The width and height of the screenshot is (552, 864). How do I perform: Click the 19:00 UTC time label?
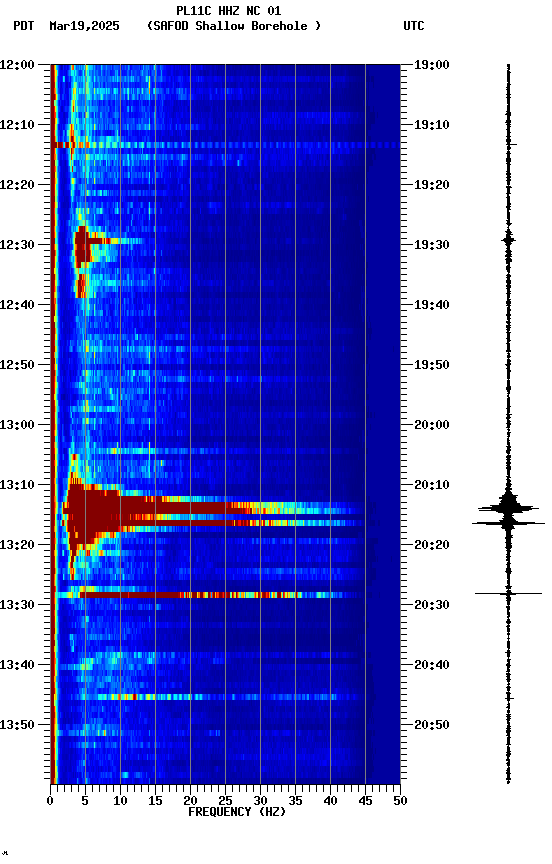click(x=432, y=65)
